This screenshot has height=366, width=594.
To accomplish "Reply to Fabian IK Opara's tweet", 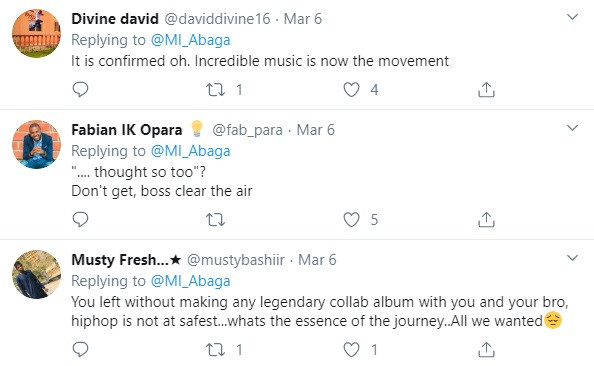I will [80, 219].
